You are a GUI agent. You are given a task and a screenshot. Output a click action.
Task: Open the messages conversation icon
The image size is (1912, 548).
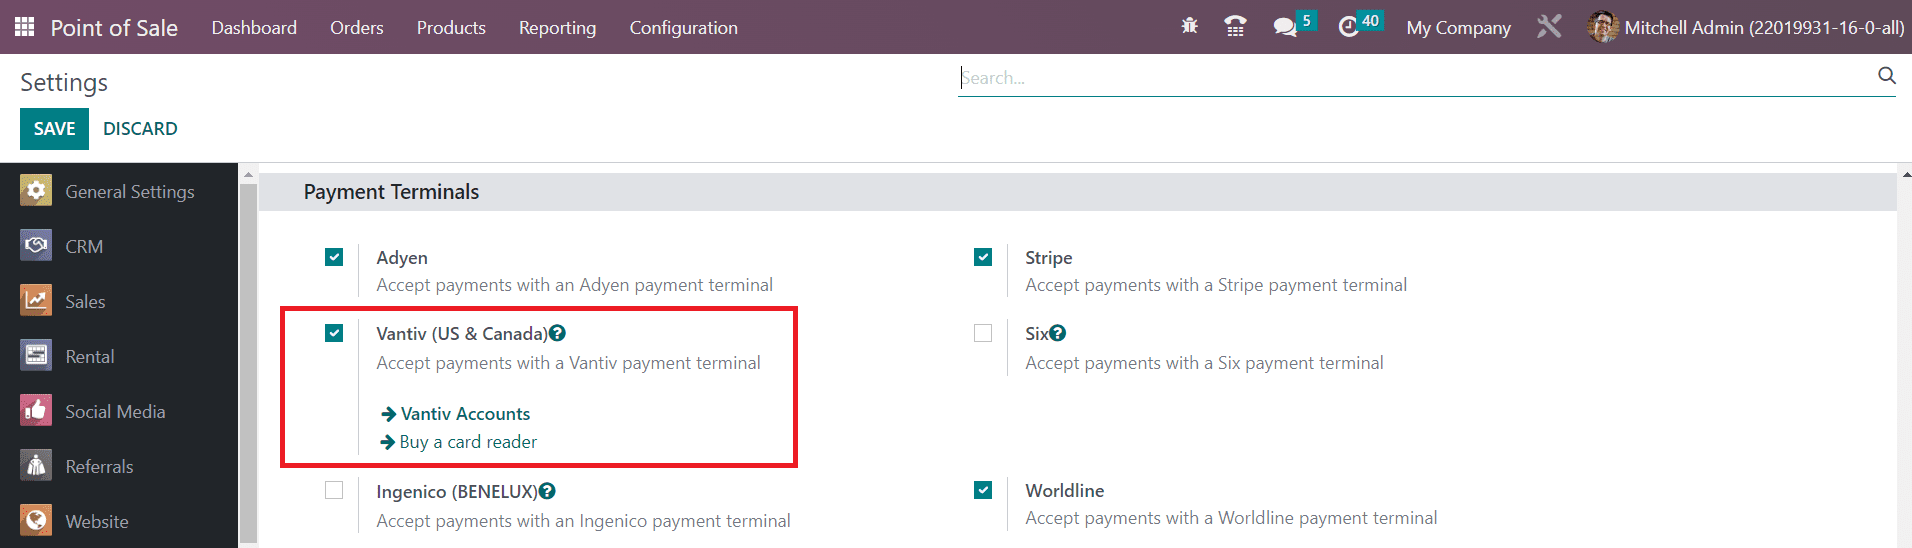pyautogui.click(x=1285, y=27)
